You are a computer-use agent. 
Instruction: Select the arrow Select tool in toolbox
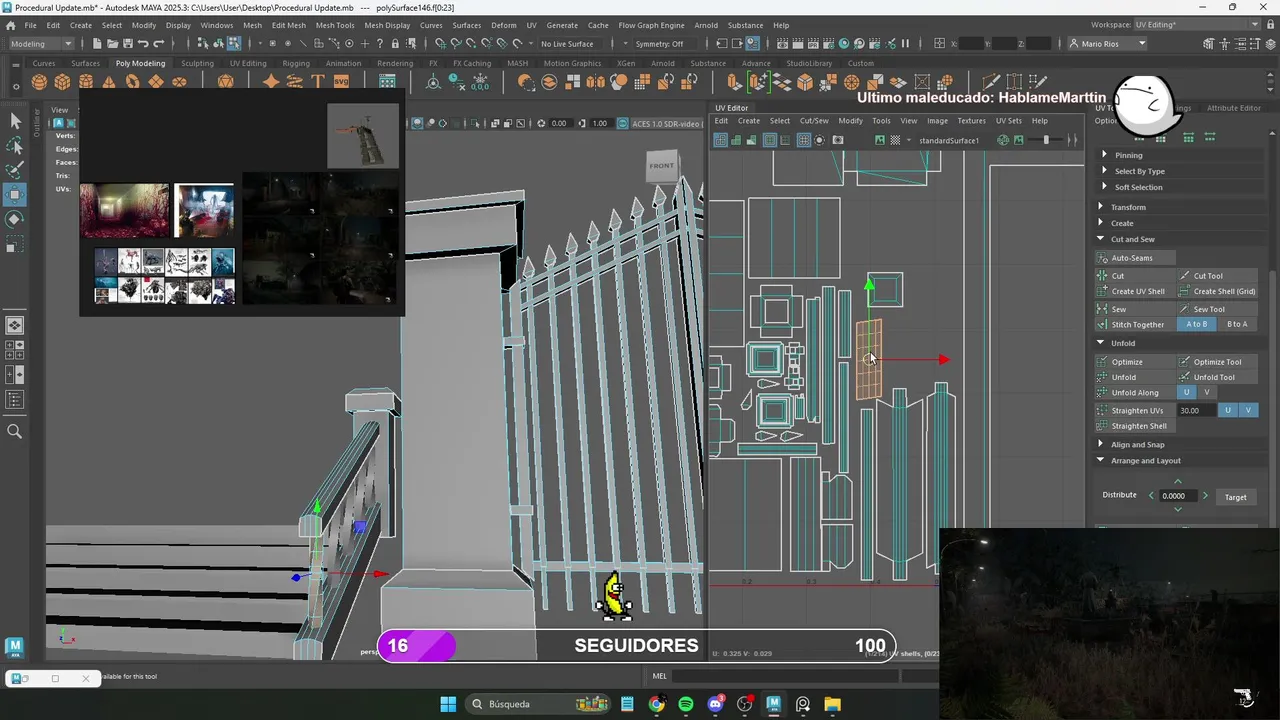point(15,121)
